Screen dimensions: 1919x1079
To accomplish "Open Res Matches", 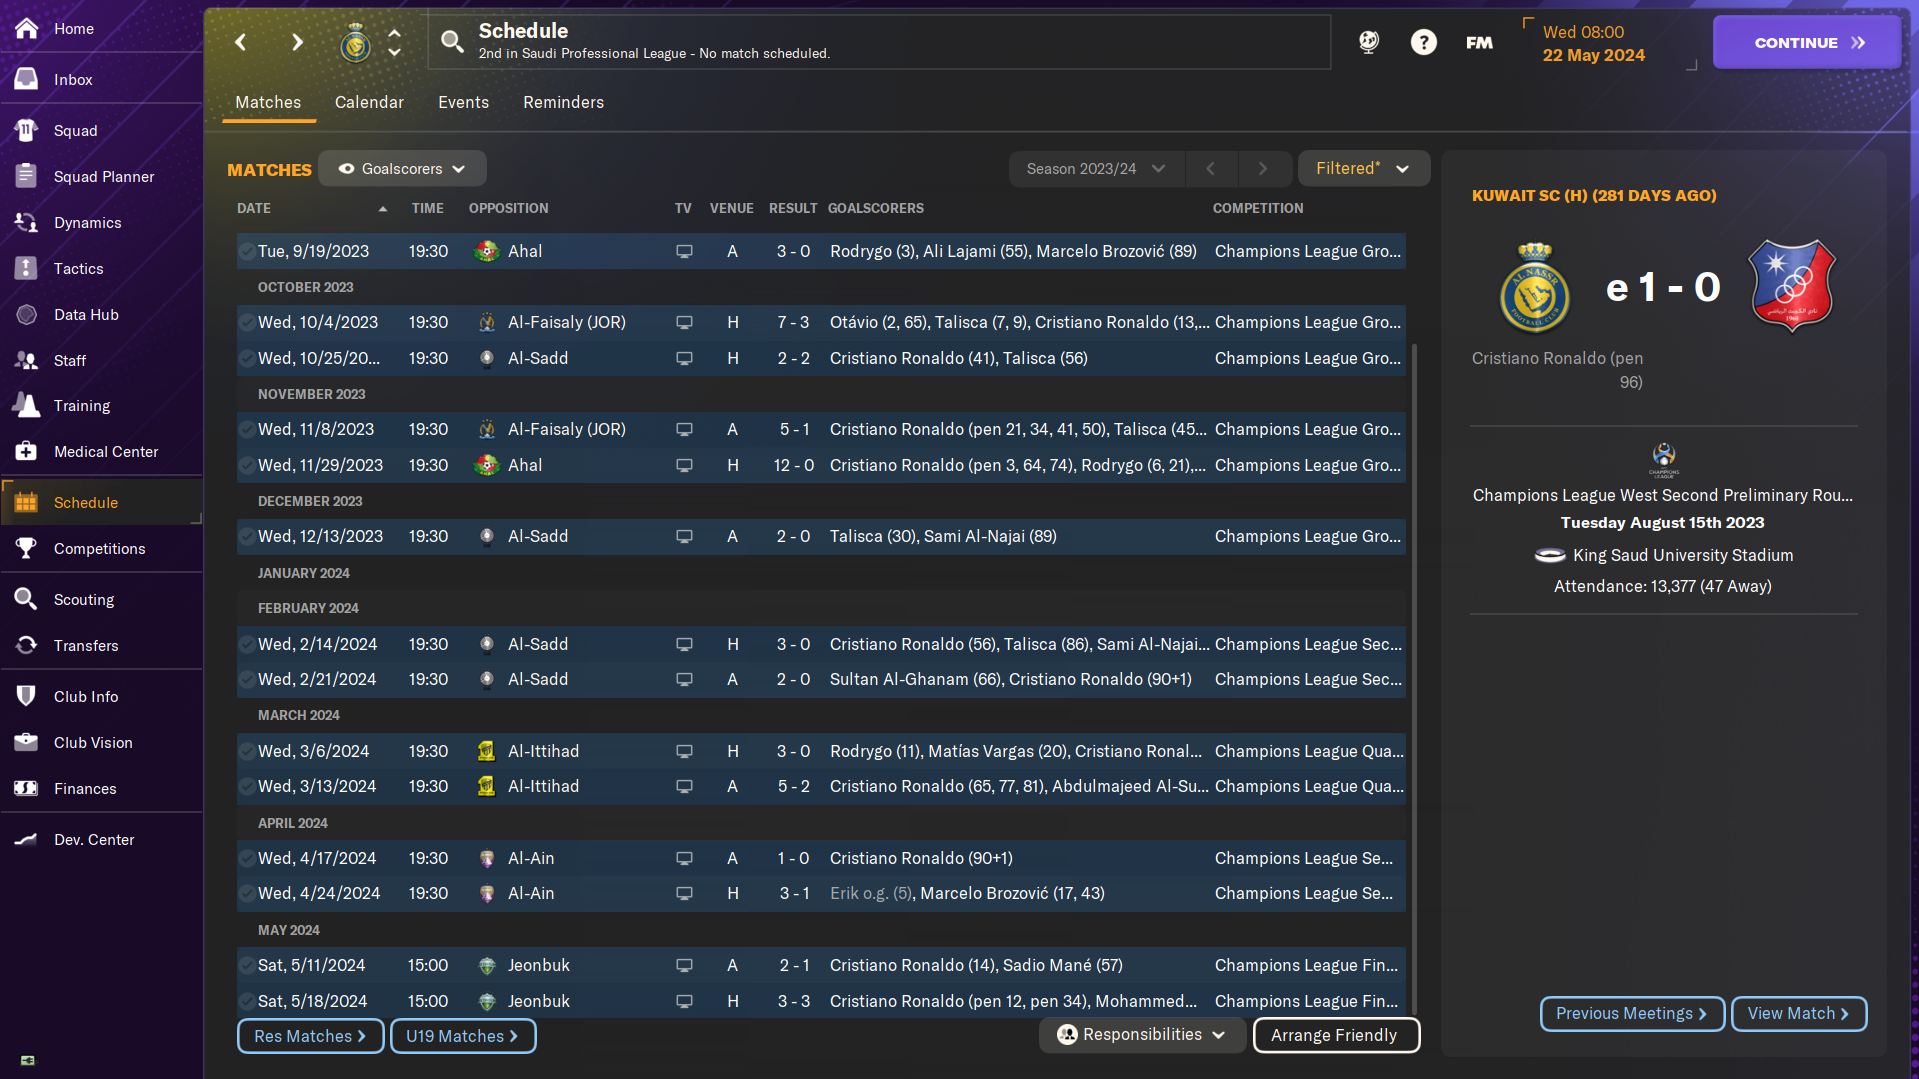I will click(310, 1036).
